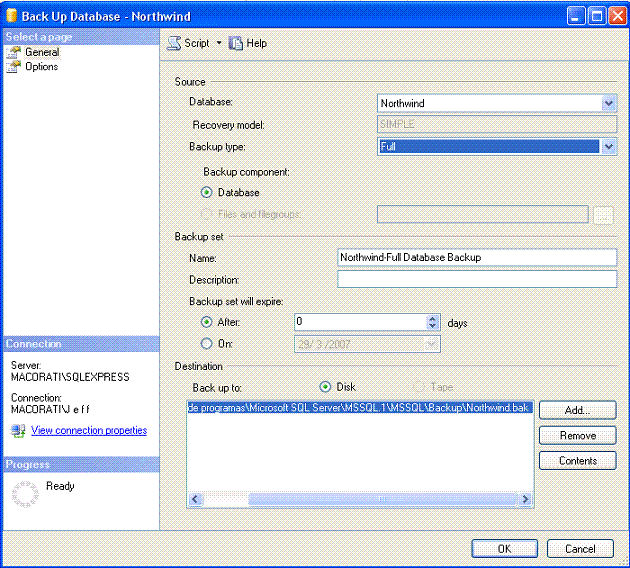Viewport: 630px width, 568px height.
Task: Click the Help toolbar label
Action: (x=256, y=43)
